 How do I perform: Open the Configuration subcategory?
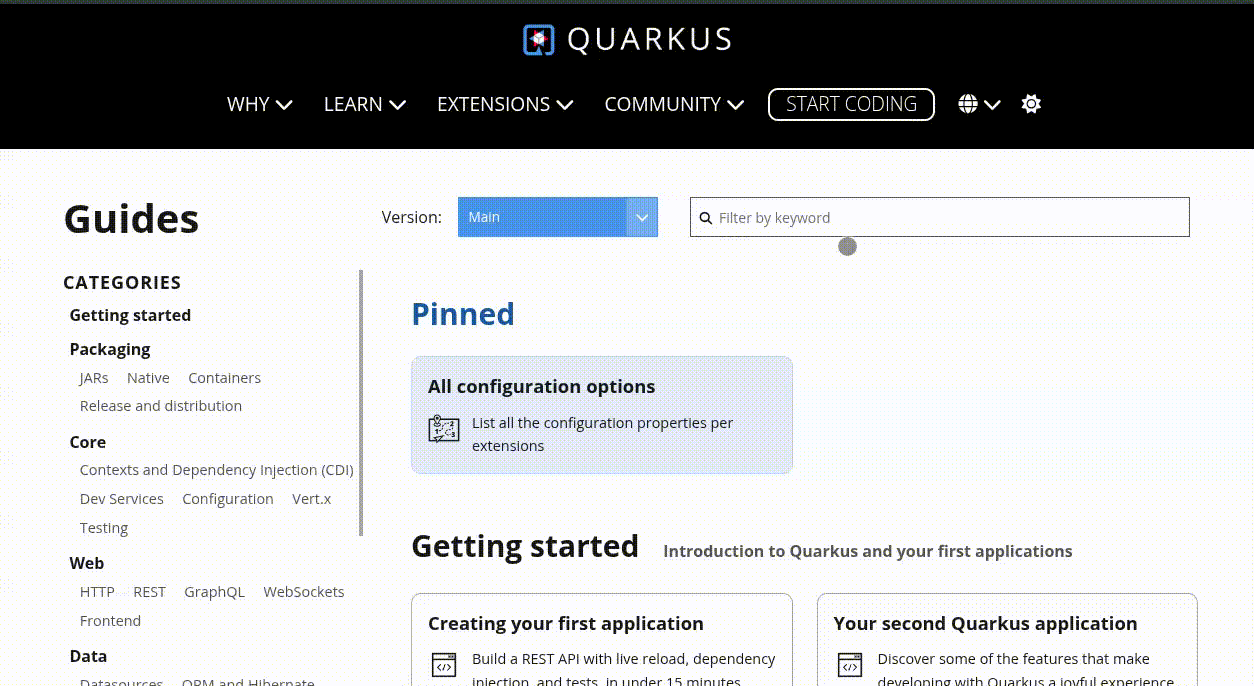(228, 499)
